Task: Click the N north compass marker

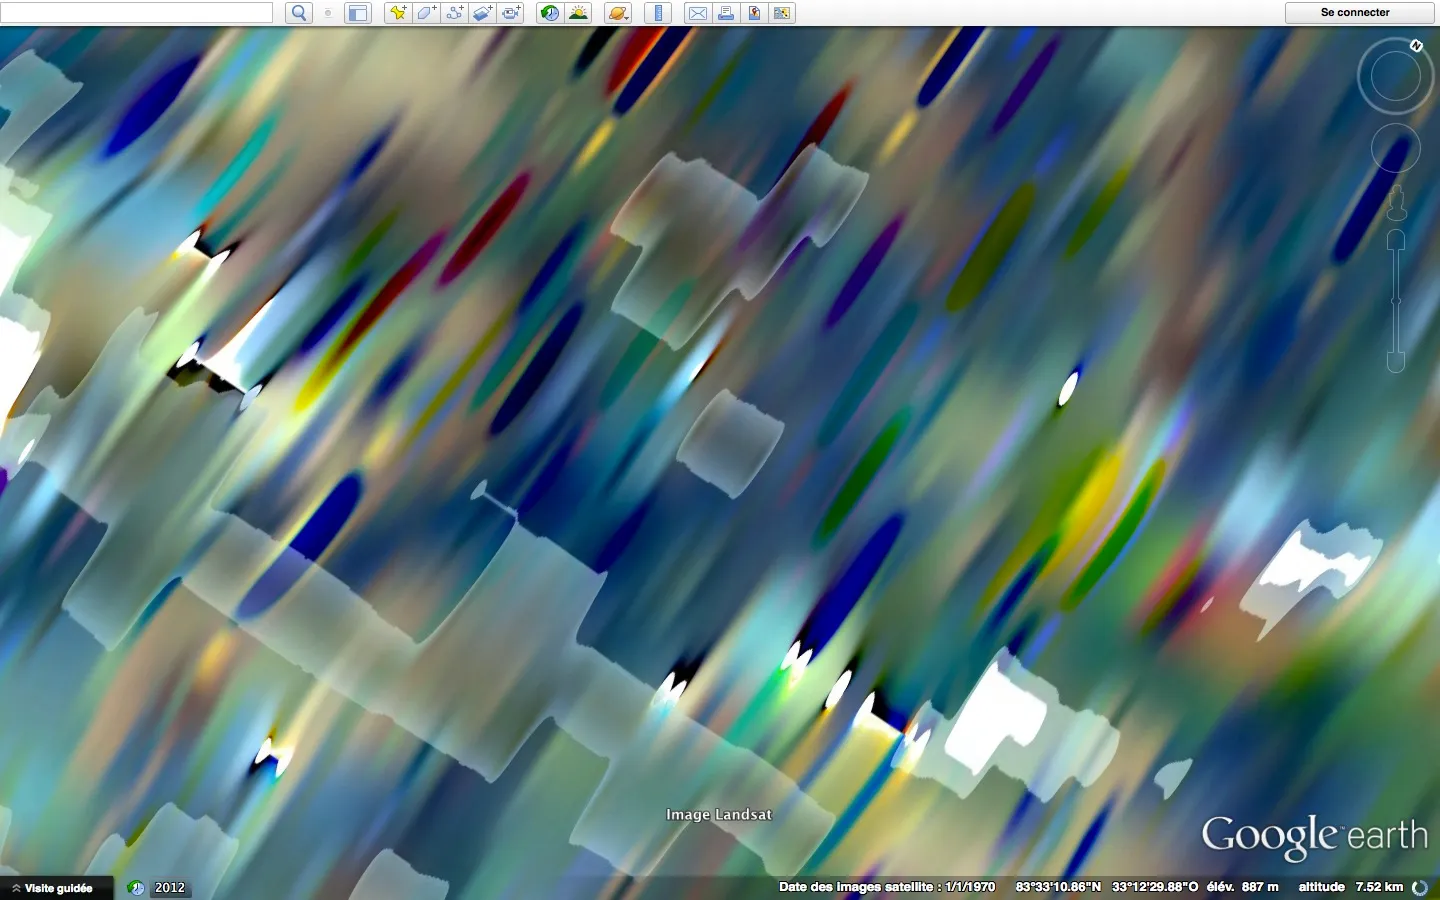Action: tap(1416, 46)
